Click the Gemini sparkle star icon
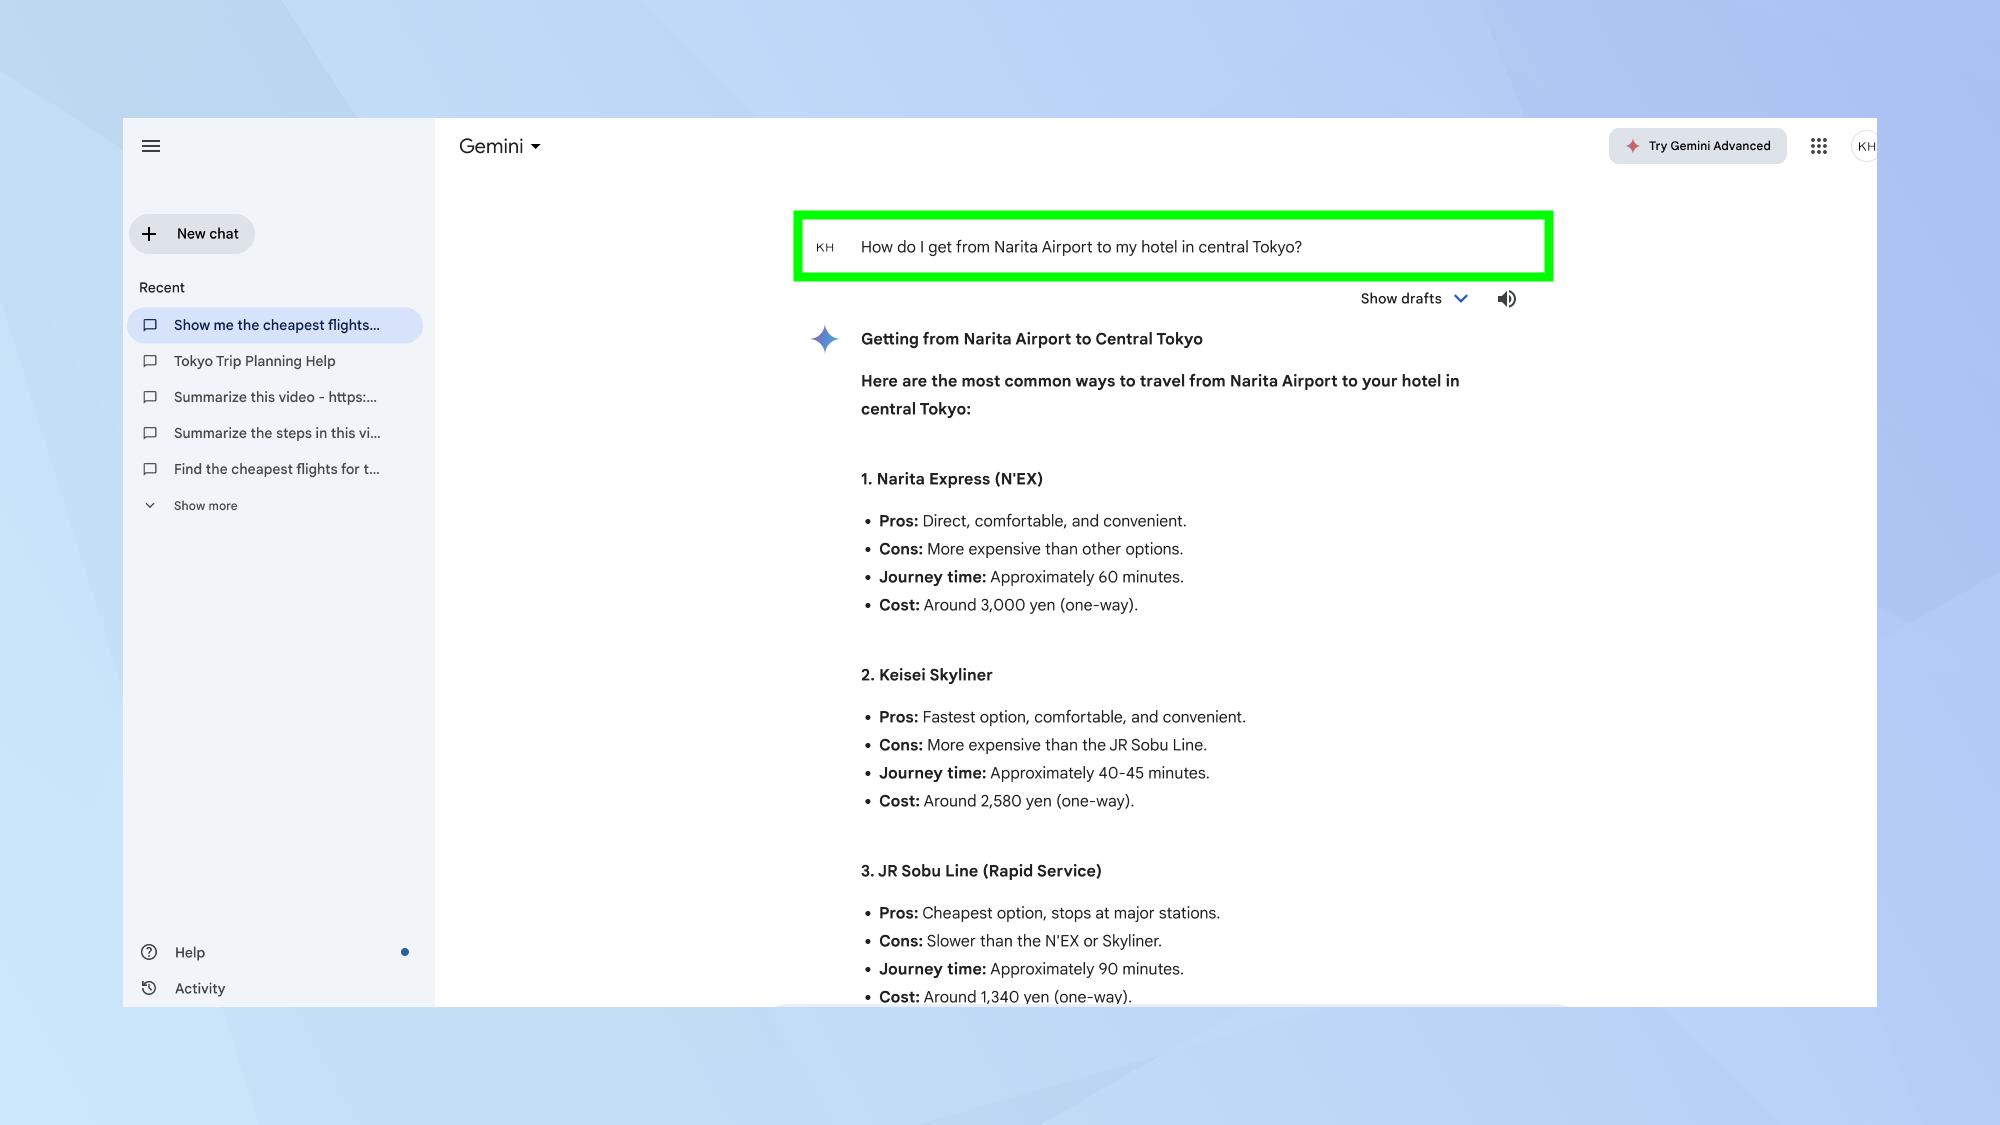Image resolution: width=2000 pixels, height=1125 pixels. point(824,339)
